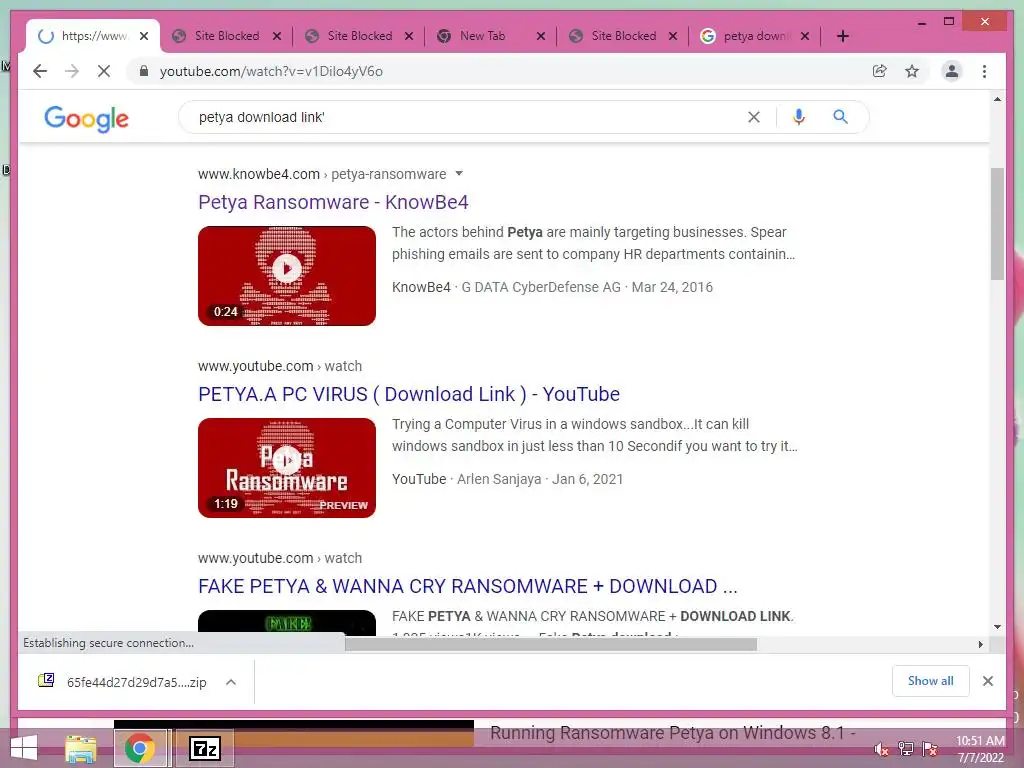This screenshot has height=768, width=1024.
Task: View site security lock info
Action: pyautogui.click(x=144, y=71)
